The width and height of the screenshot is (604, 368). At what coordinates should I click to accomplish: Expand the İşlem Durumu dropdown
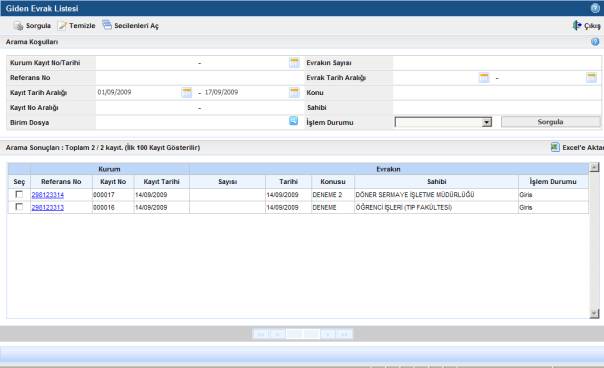[487, 123]
